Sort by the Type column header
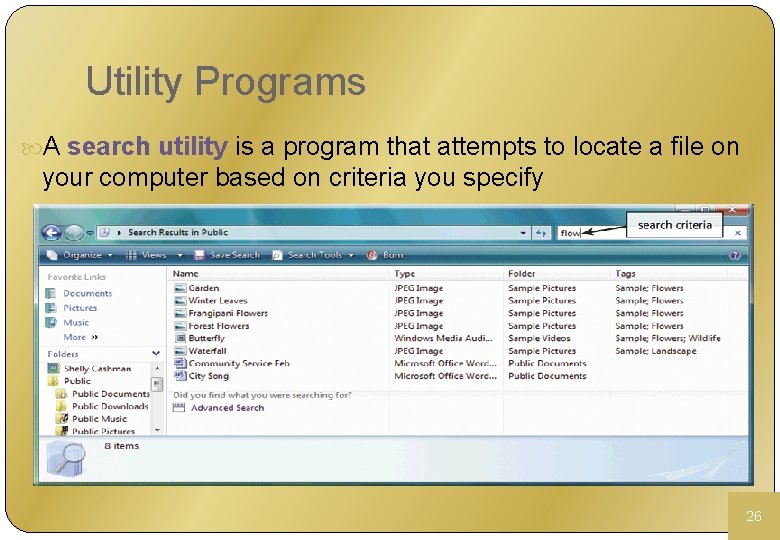780x540 pixels. pyautogui.click(x=404, y=273)
